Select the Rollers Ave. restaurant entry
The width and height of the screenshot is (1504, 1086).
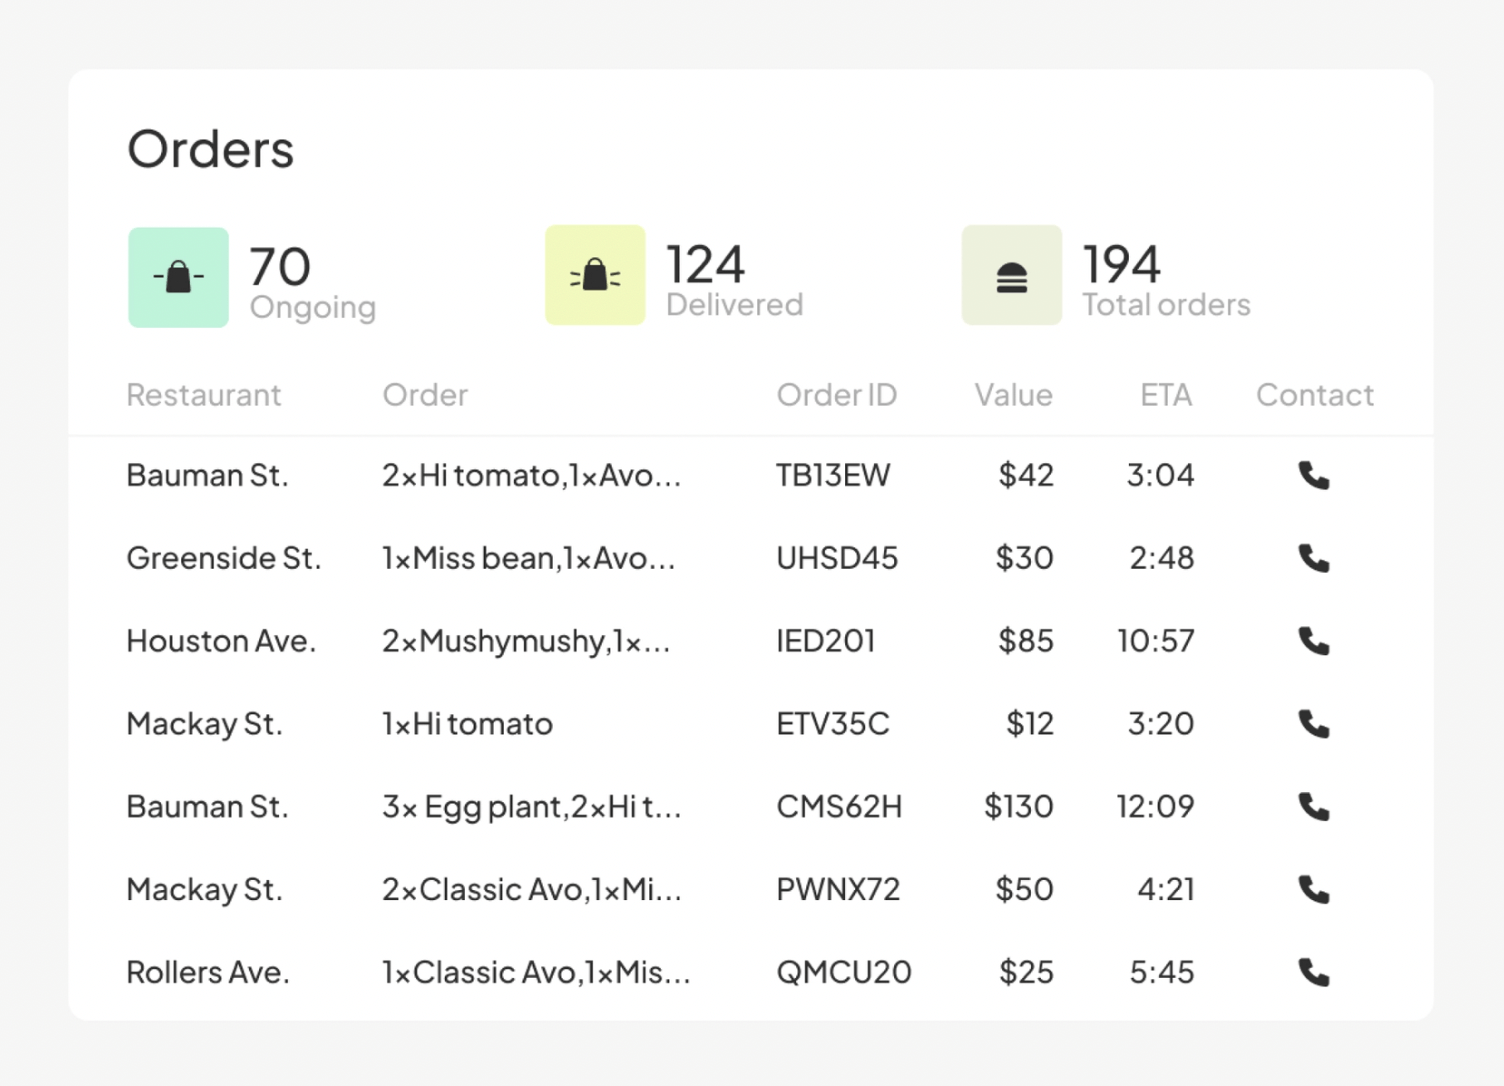(x=207, y=972)
